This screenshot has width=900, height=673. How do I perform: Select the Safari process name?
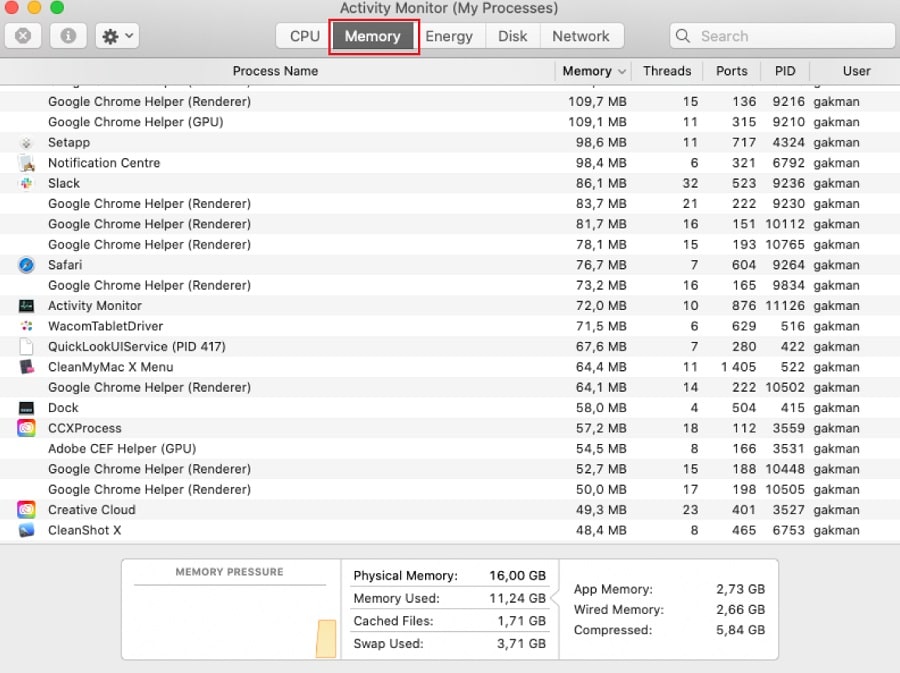click(65, 265)
